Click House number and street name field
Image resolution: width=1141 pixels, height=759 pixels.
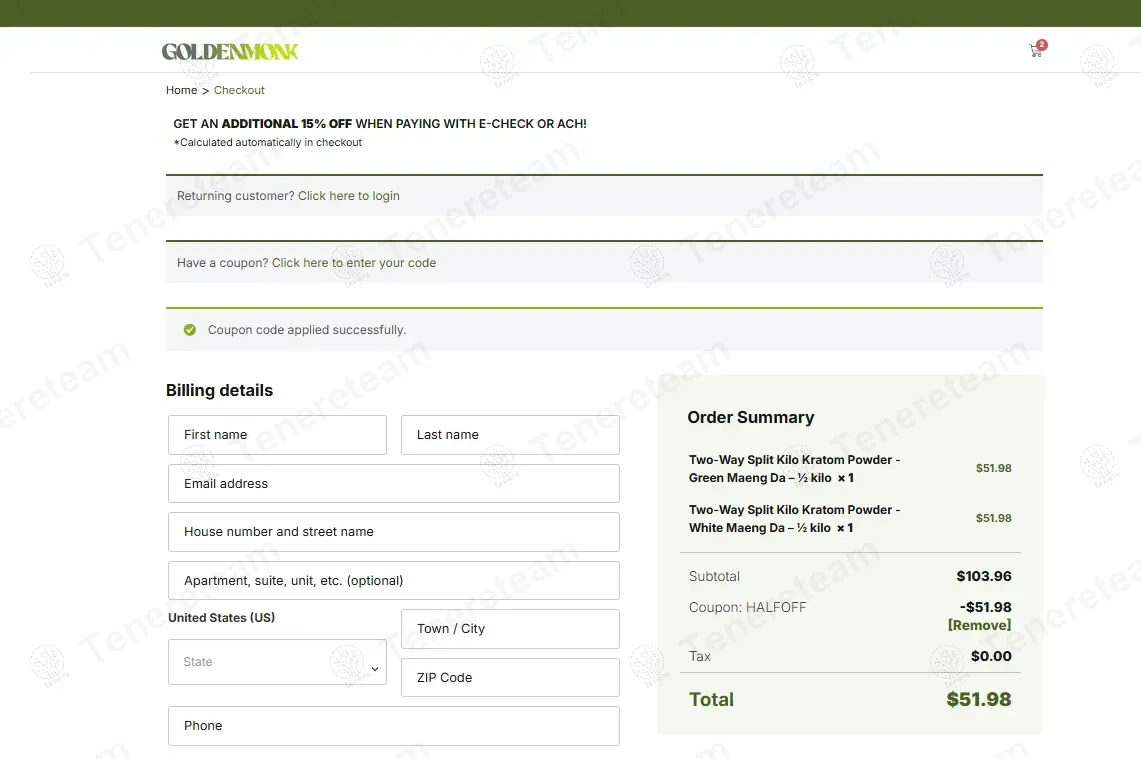(x=393, y=532)
